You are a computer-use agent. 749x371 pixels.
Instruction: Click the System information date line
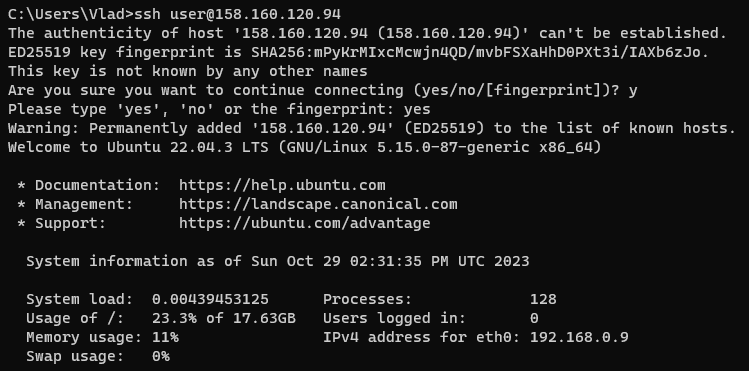[x=278, y=261]
